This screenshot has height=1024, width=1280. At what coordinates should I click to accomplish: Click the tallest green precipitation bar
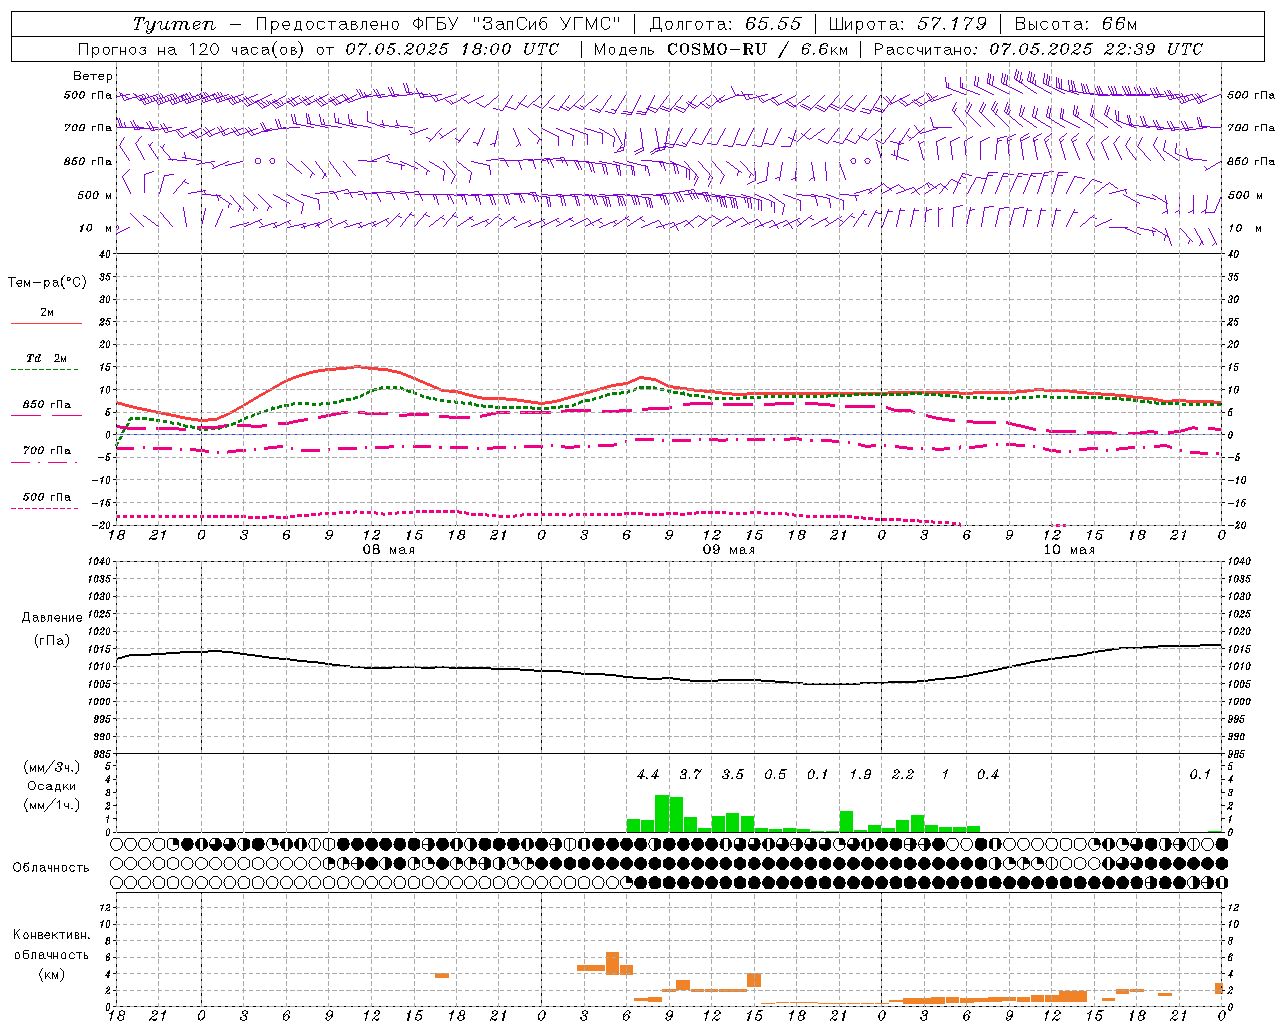662,814
